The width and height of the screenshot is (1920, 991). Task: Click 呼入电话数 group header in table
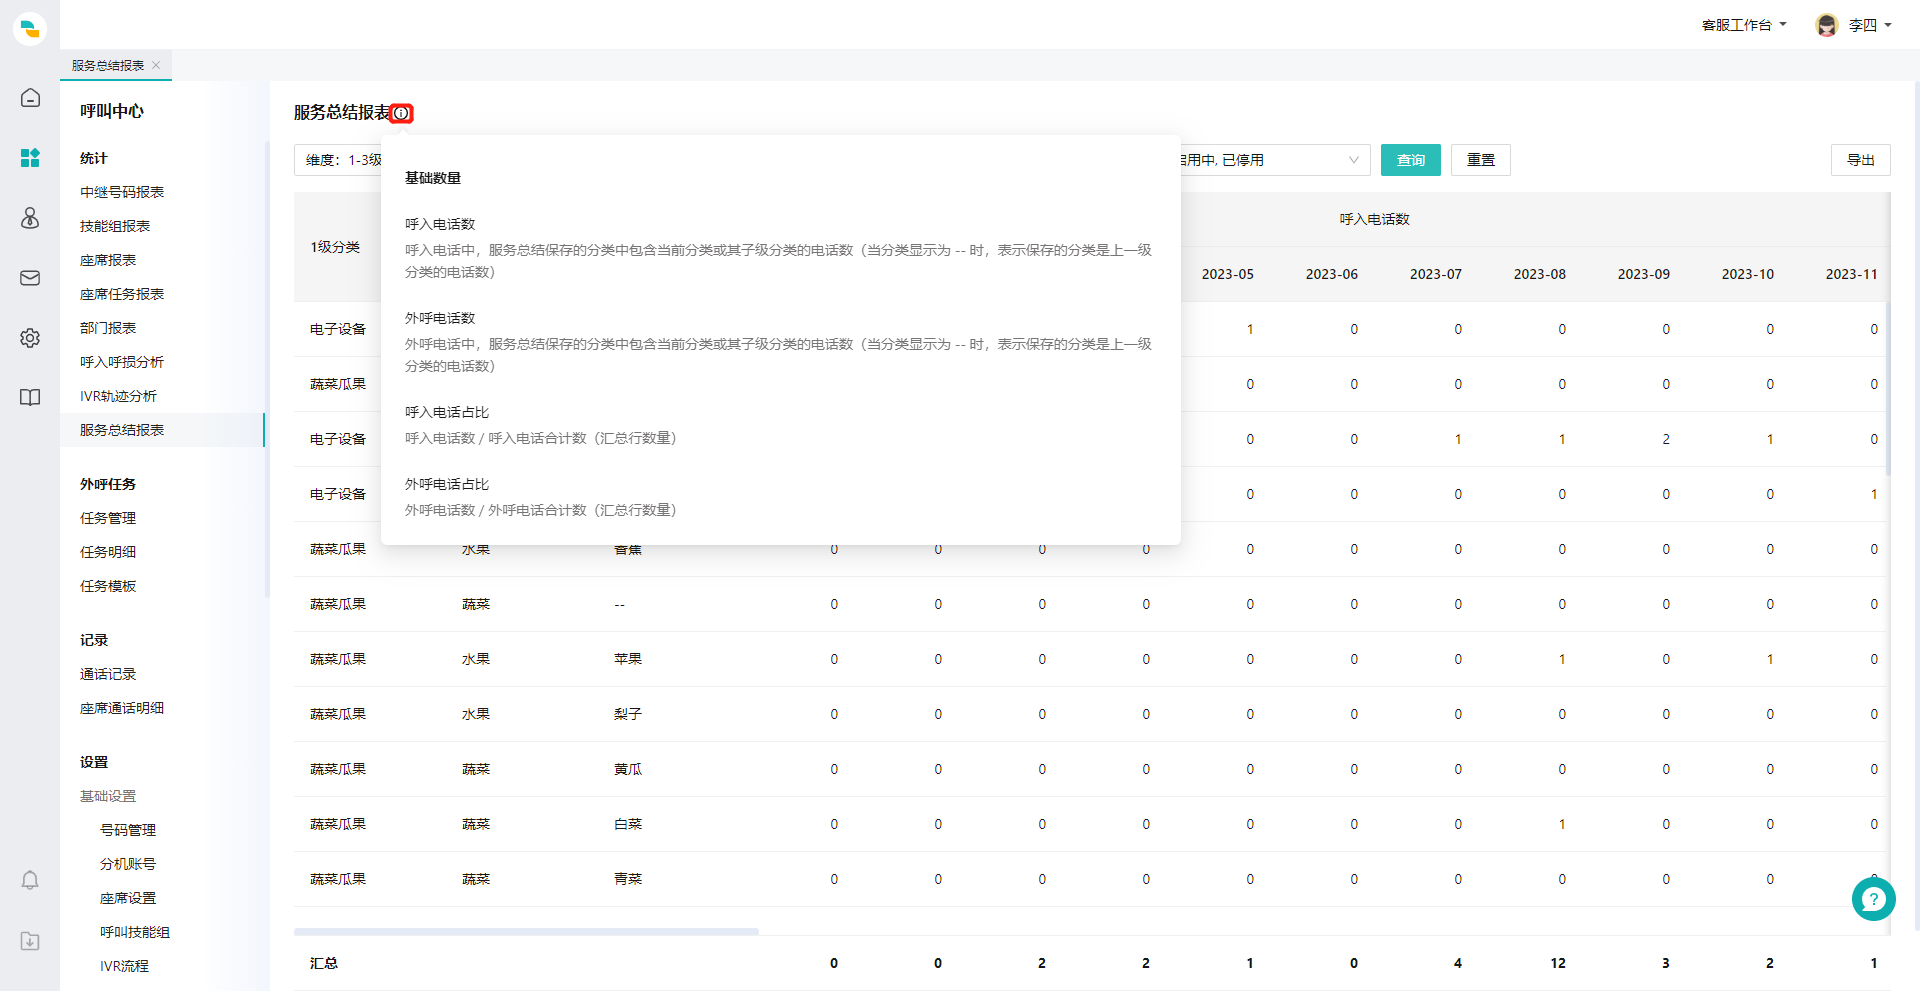pyautogui.click(x=1374, y=219)
